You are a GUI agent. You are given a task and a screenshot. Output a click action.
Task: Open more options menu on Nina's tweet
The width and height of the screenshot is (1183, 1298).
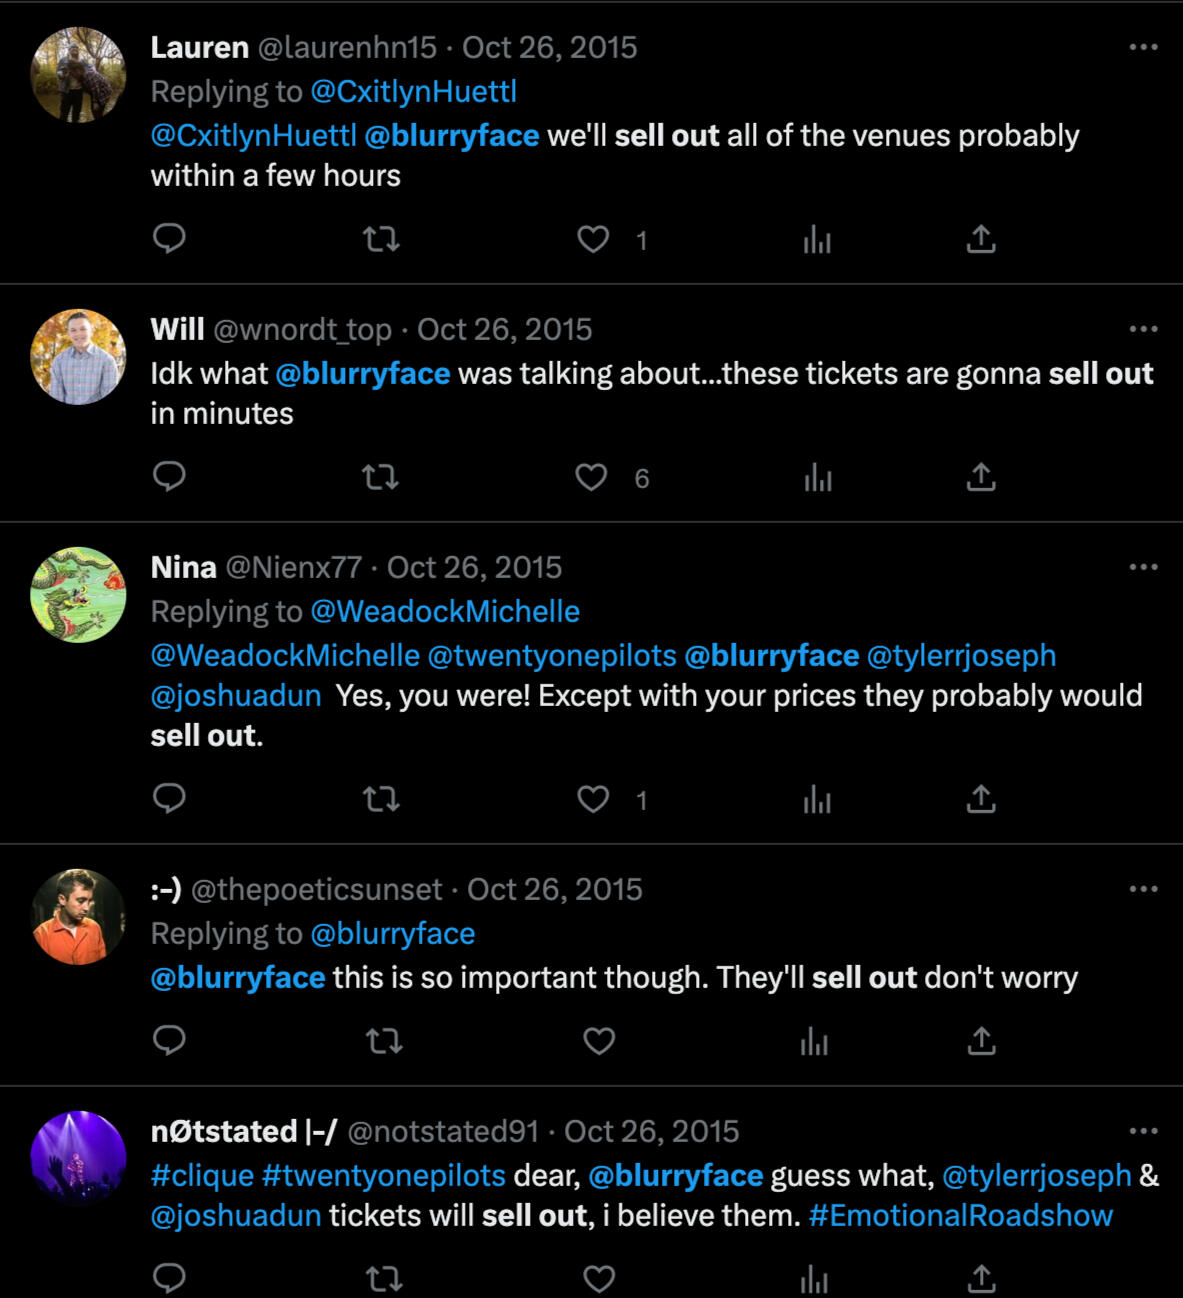click(x=1143, y=567)
